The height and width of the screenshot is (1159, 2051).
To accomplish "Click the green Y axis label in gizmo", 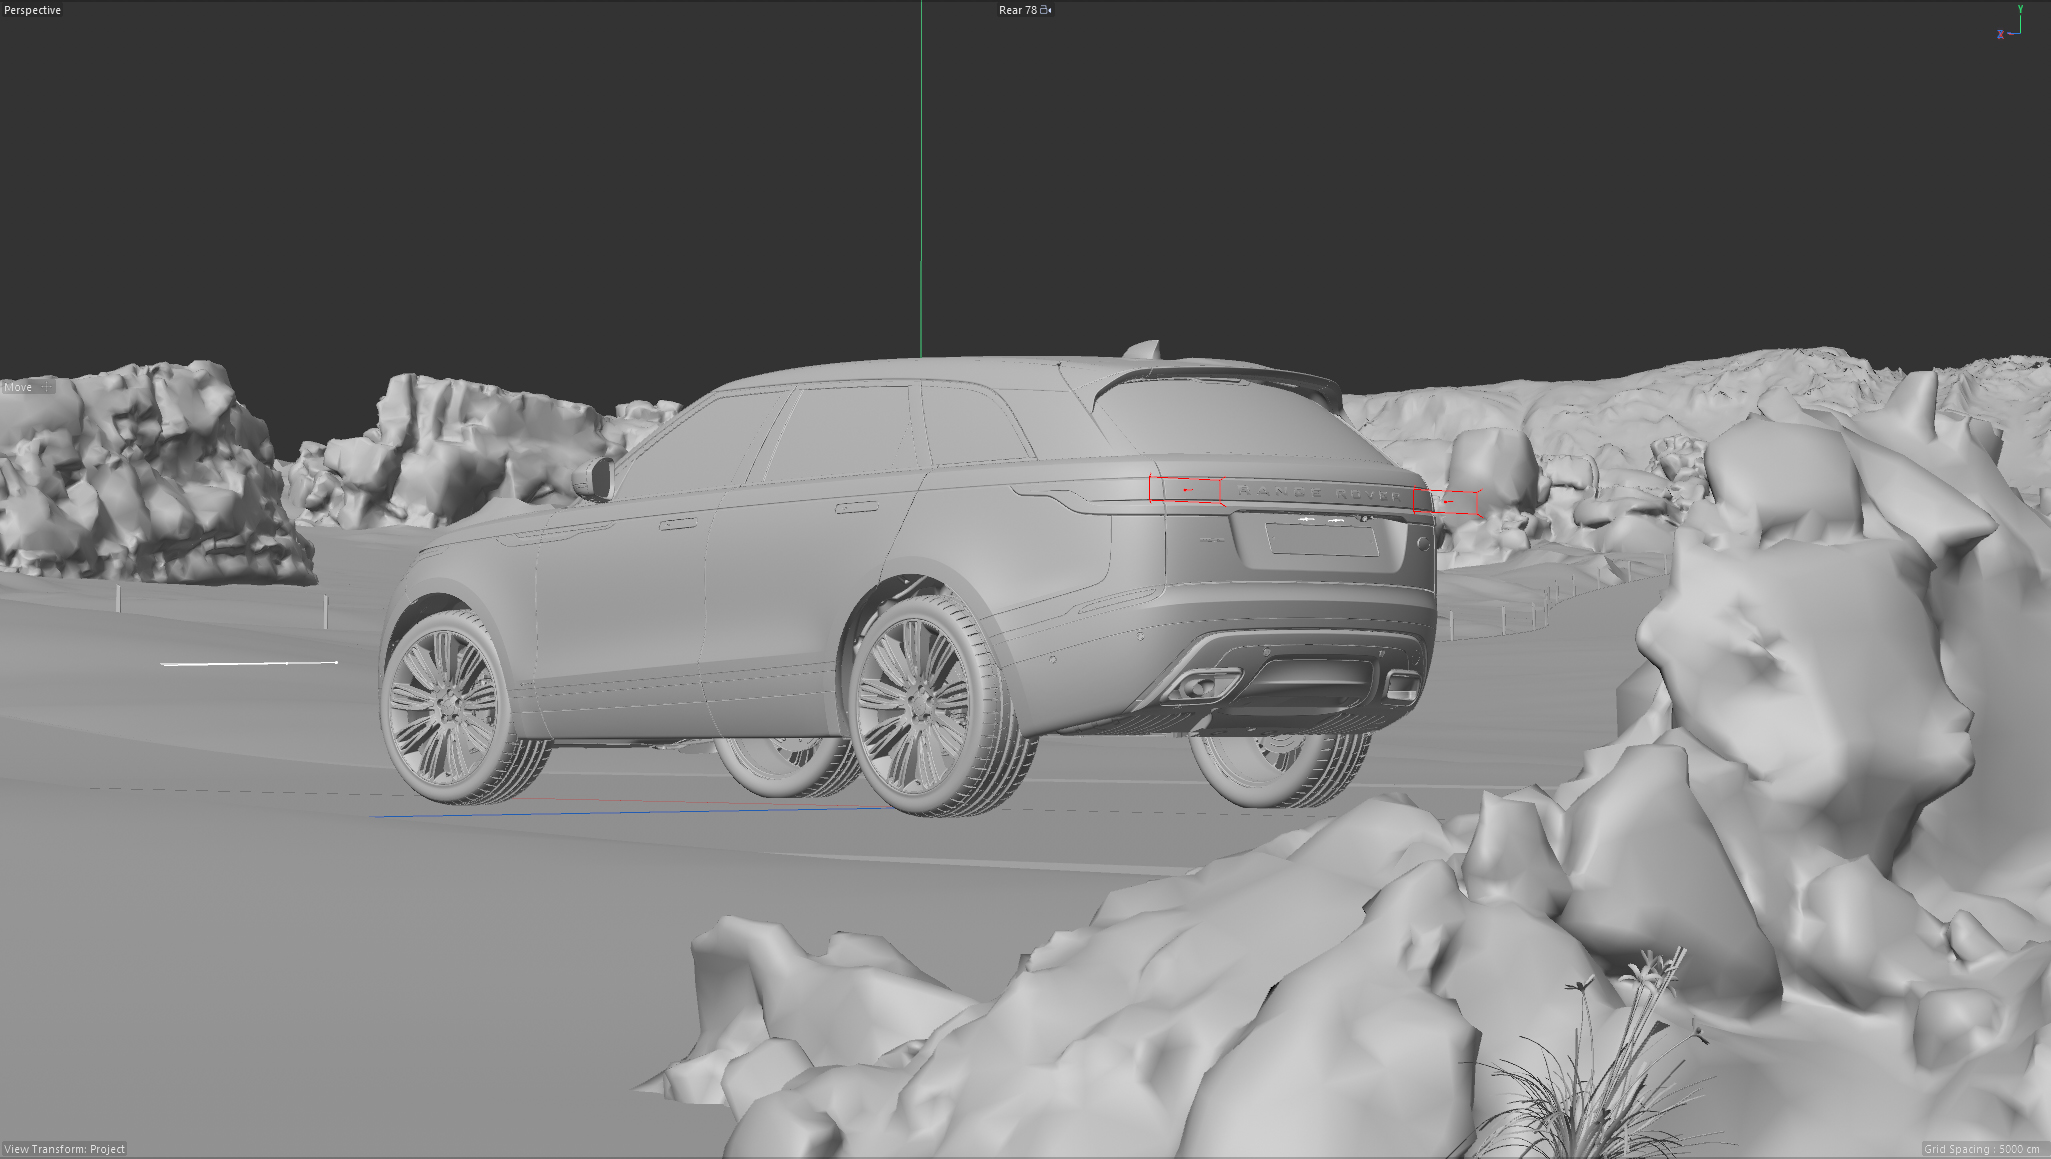I will click(2020, 9).
